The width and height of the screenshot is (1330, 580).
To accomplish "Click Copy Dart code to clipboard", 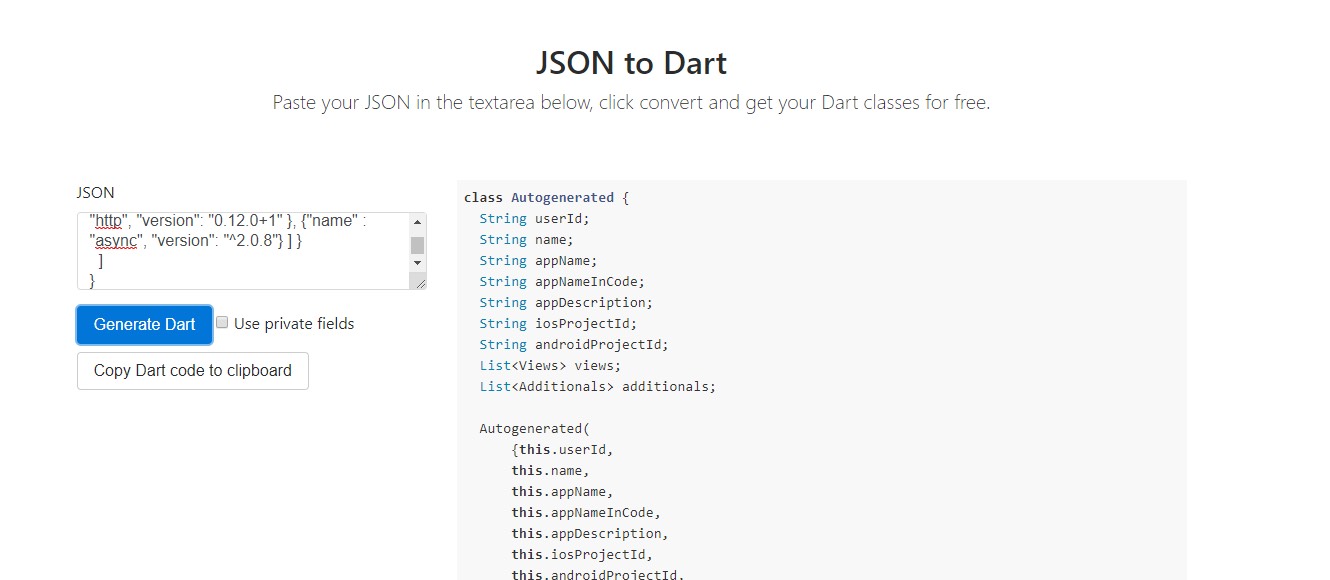I will point(192,371).
